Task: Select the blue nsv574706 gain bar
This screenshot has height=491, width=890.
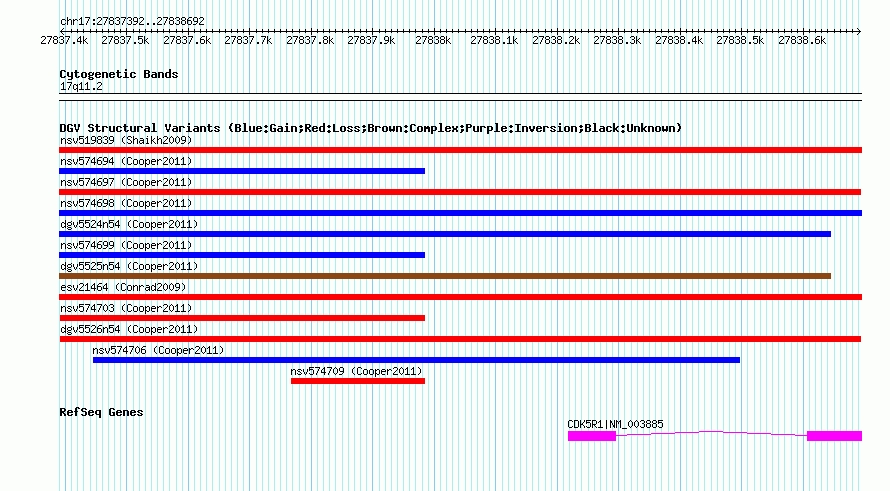Action: coord(416,360)
